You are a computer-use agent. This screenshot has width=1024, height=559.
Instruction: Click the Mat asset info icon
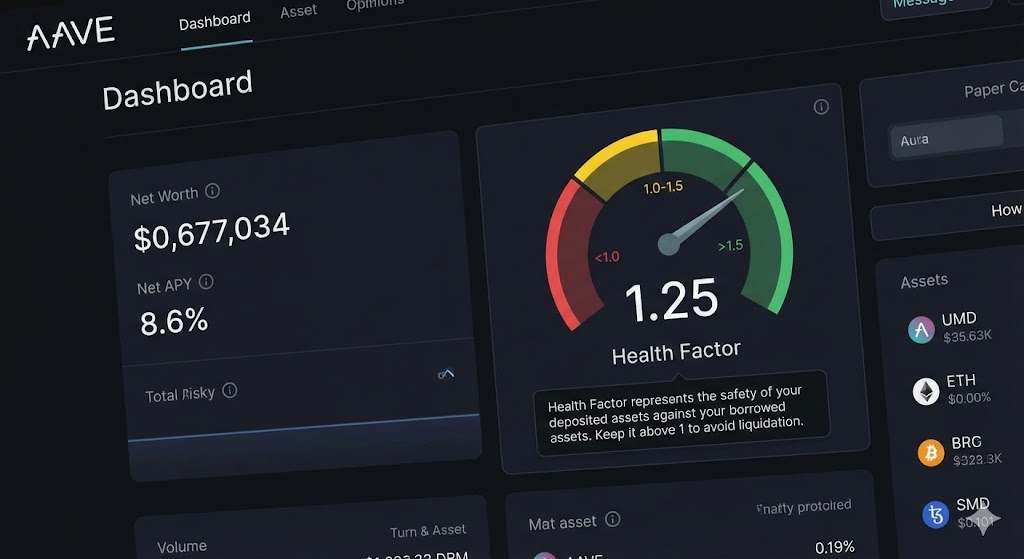click(x=613, y=519)
